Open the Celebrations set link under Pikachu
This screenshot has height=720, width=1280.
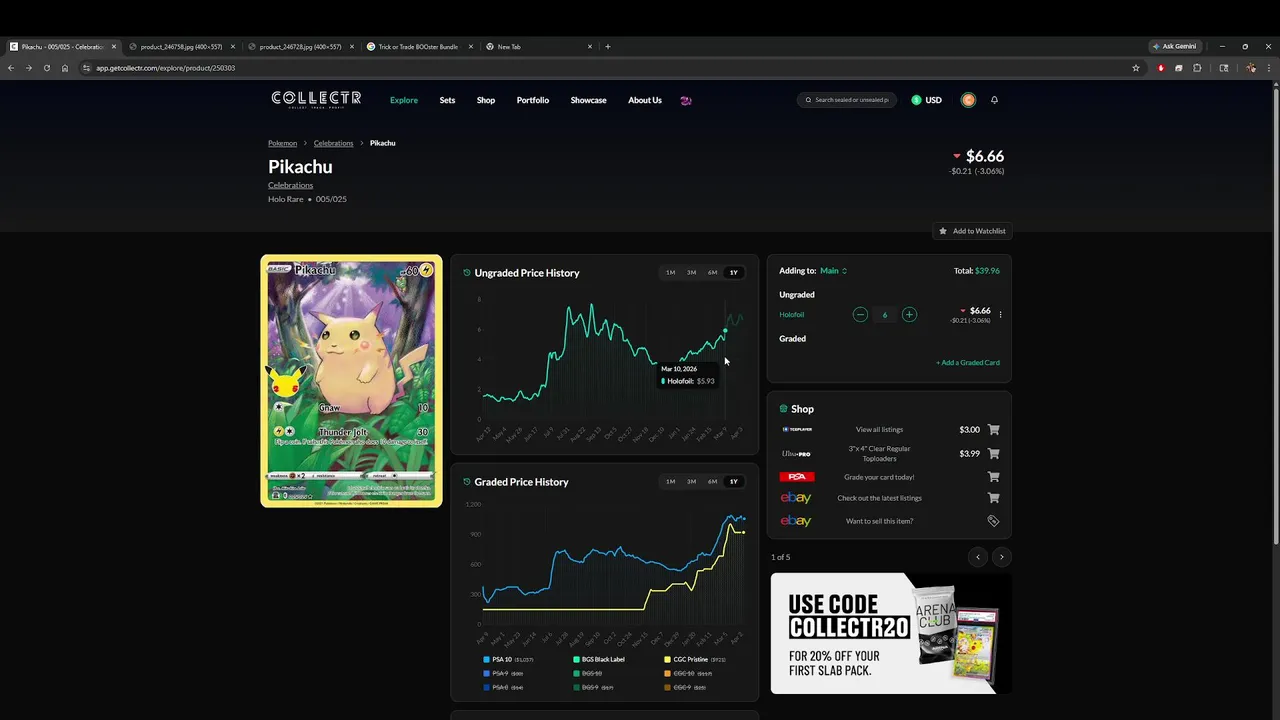290,185
